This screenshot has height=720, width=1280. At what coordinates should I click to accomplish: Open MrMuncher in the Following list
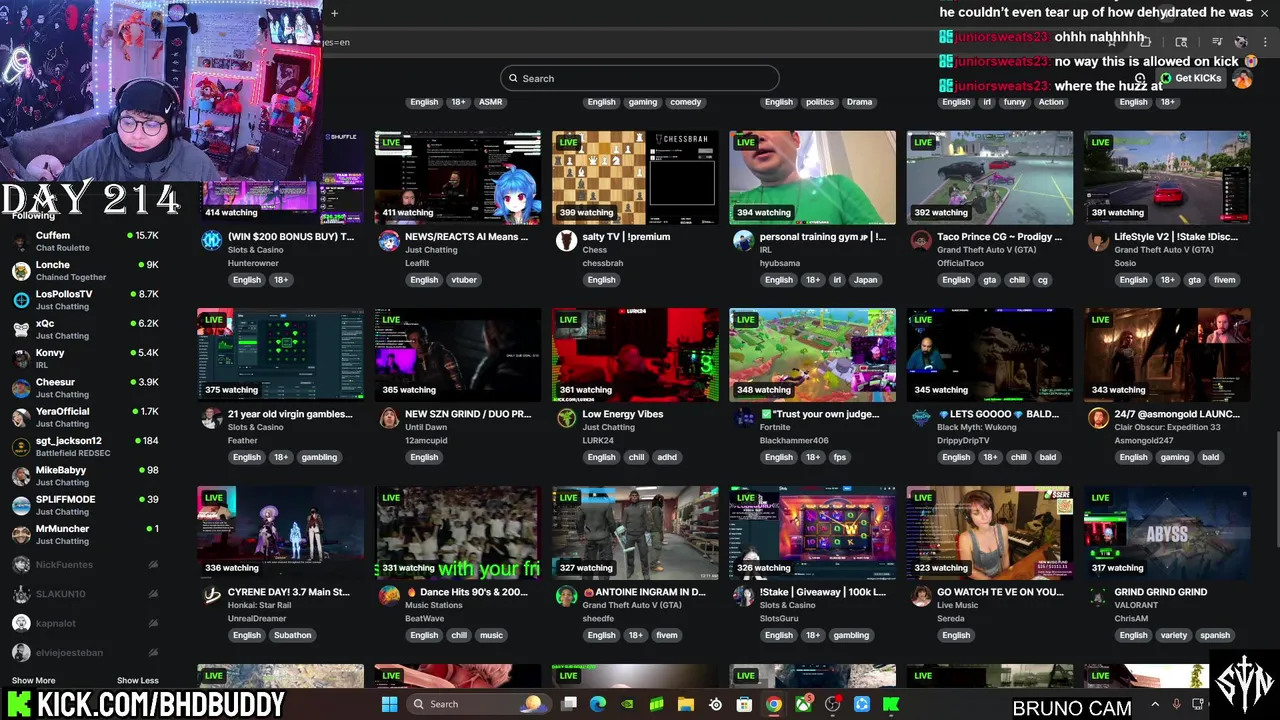point(85,534)
